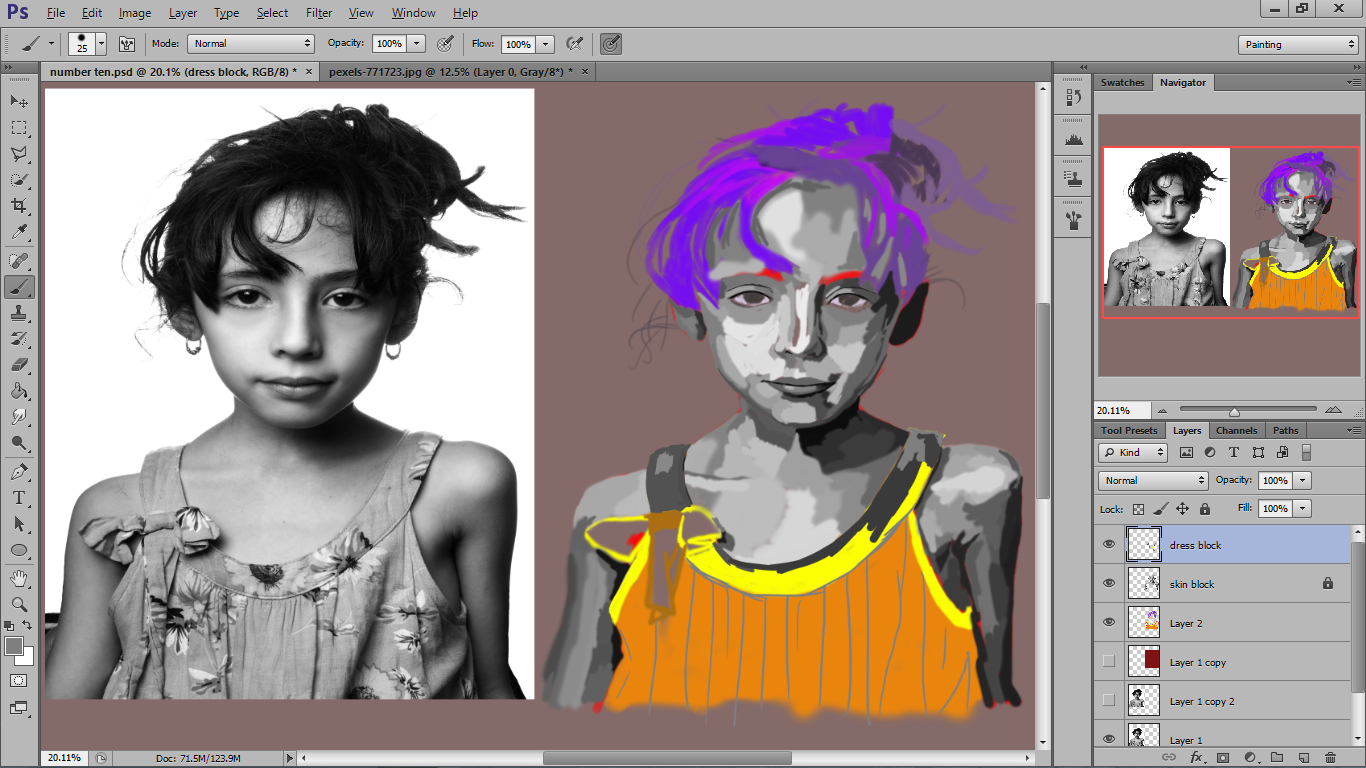This screenshot has height=768, width=1366.
Task: Select the Pen tool
Action: pyautogui.click(x=19, y=472)
